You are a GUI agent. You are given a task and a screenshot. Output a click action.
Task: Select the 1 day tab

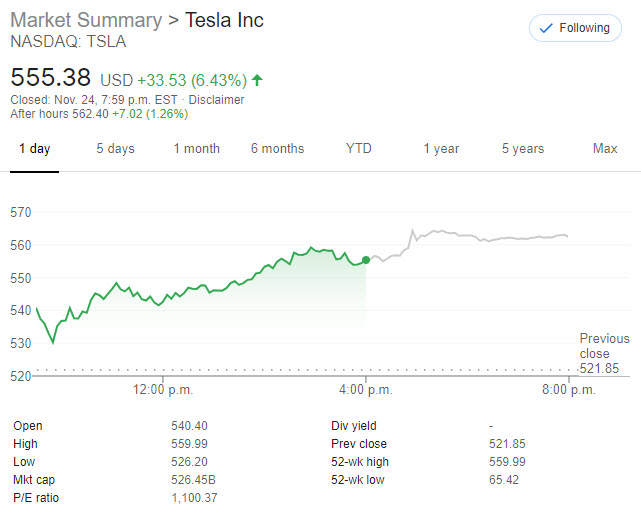pos(34,148)
